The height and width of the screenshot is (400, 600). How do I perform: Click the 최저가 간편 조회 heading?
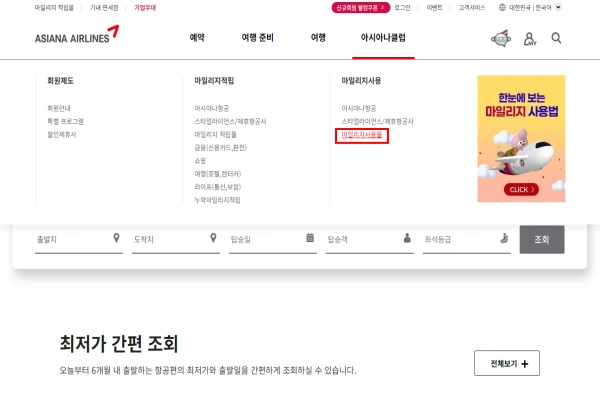tap(119, 343)
